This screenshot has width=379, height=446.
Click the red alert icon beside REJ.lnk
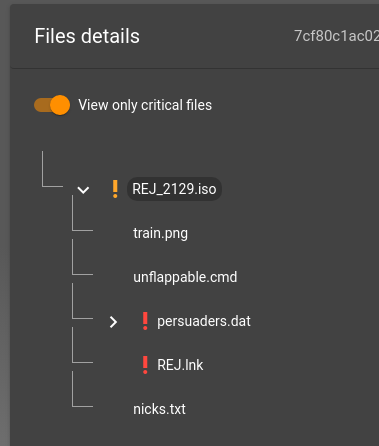(x=145, y=365)
